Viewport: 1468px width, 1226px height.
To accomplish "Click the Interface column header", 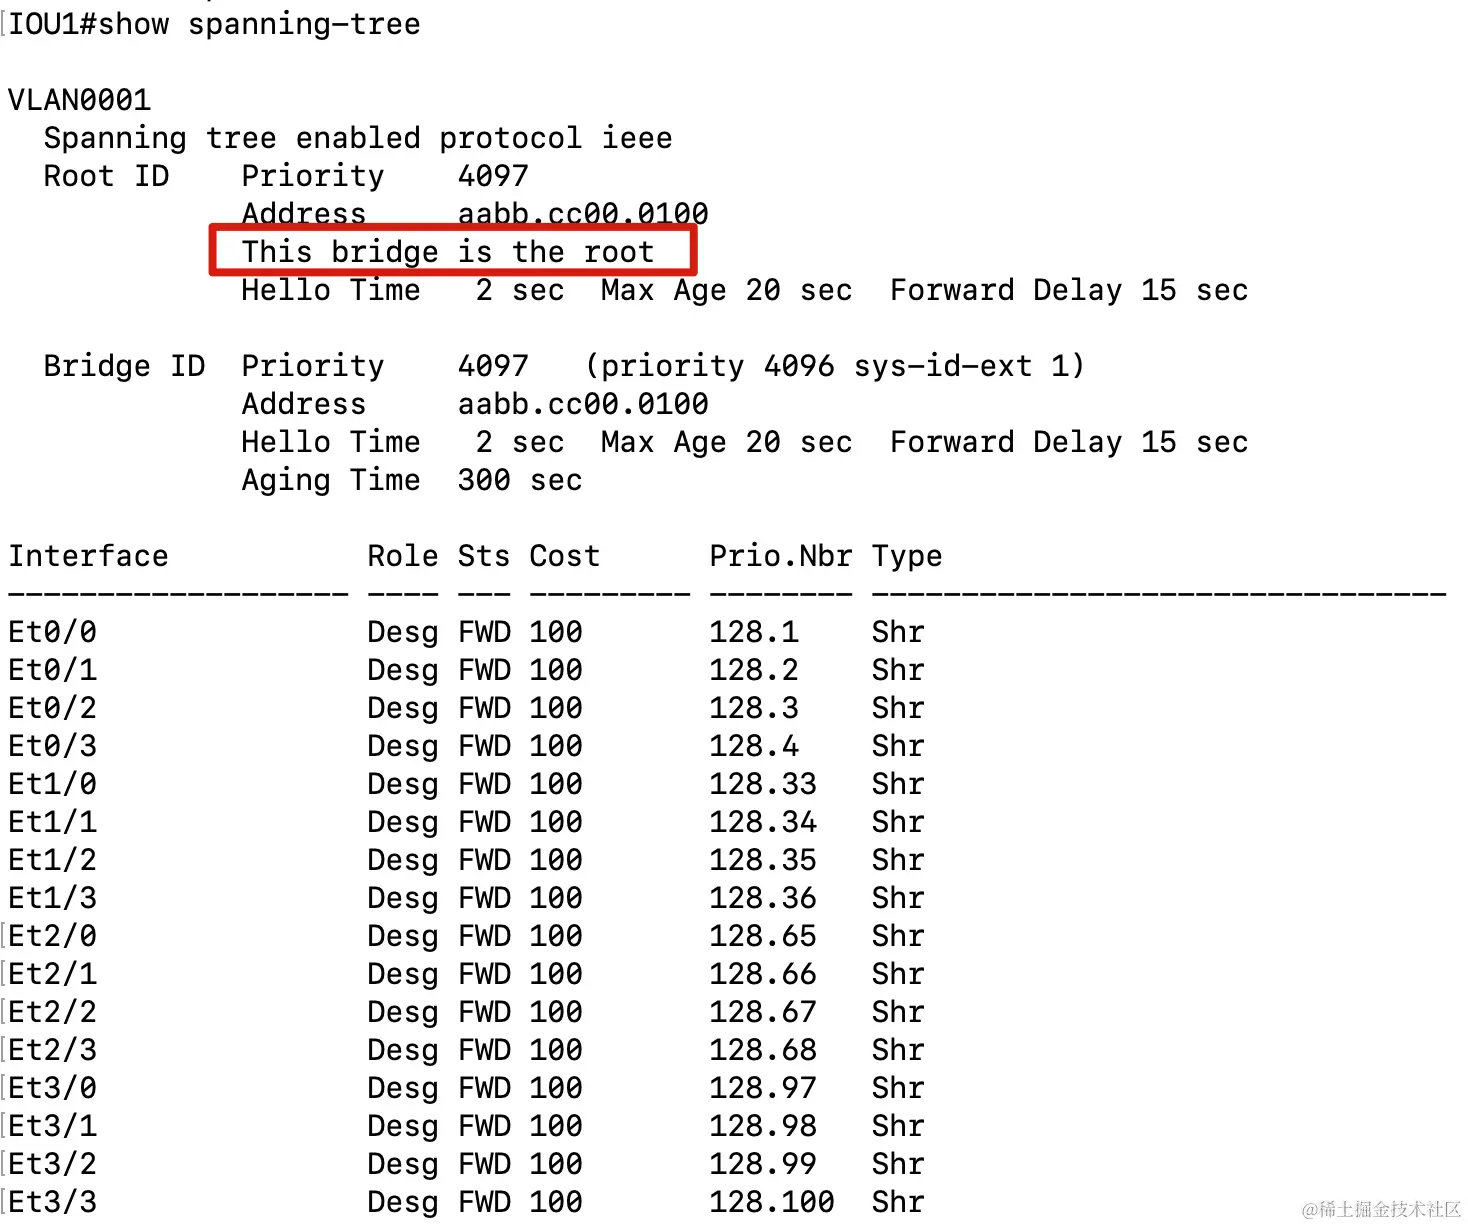I will point(89,556).
